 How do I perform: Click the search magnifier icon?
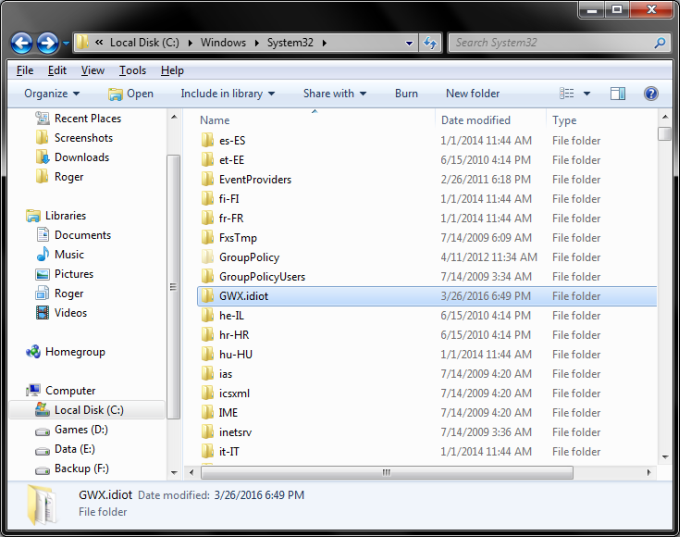point(660,43)
